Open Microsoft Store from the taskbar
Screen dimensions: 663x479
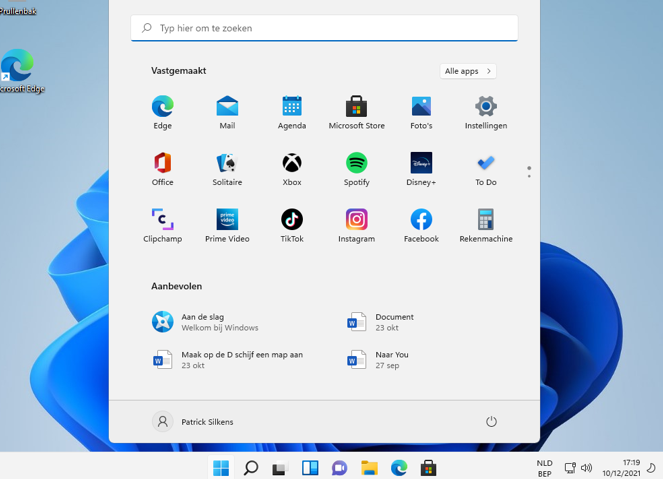click(x=428, y=468)
